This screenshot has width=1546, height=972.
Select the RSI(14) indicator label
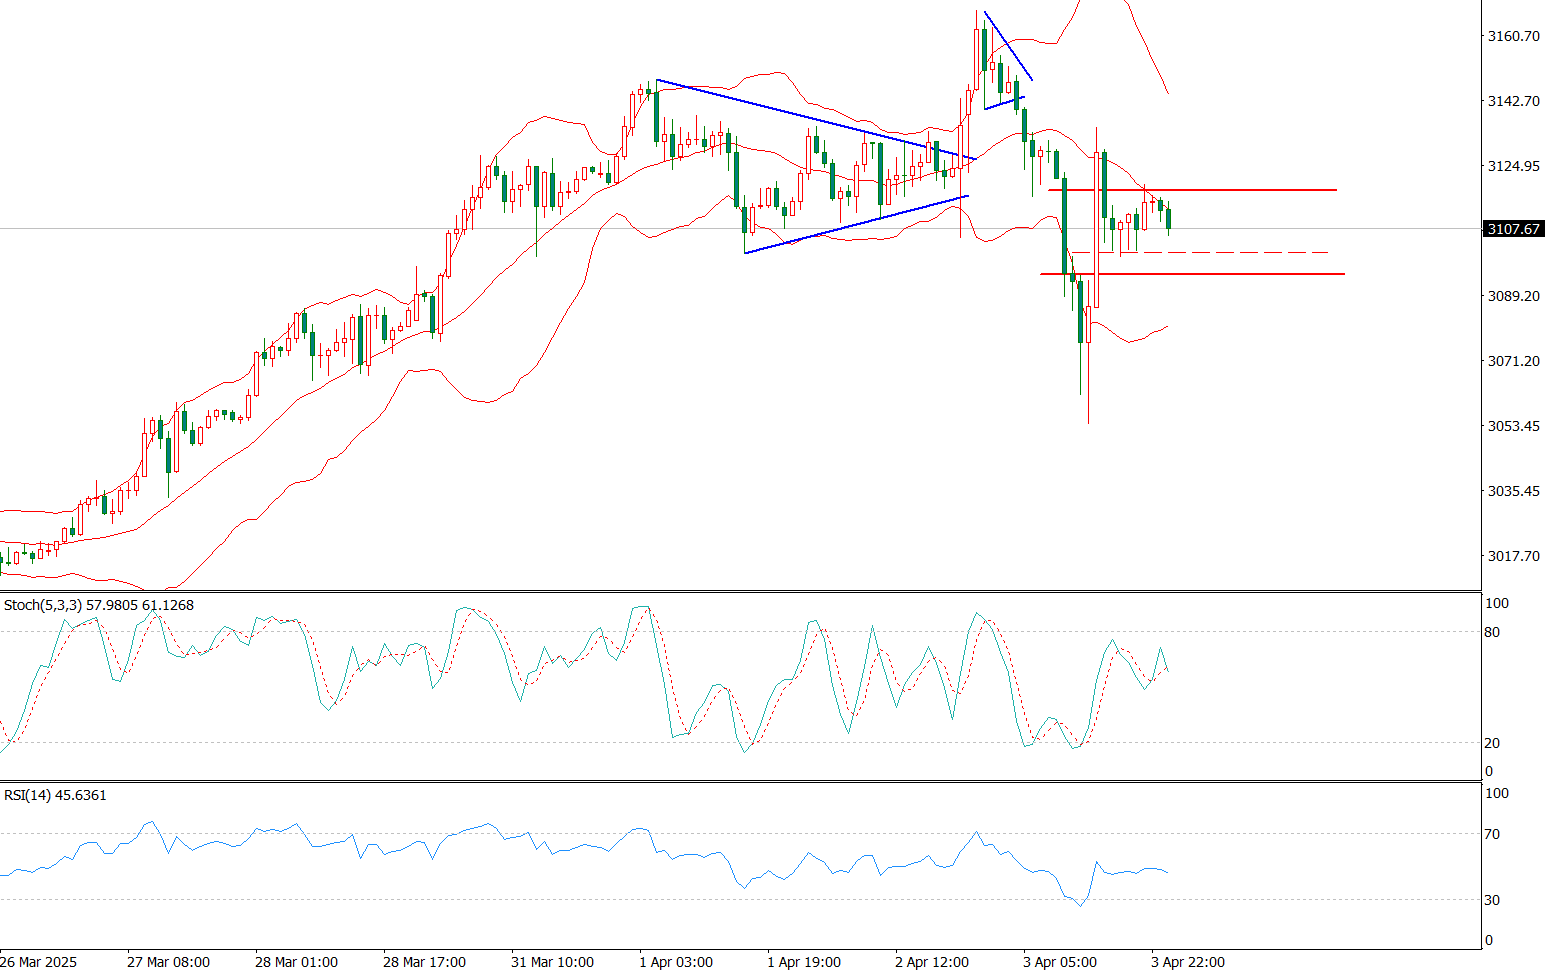point(55,795)
